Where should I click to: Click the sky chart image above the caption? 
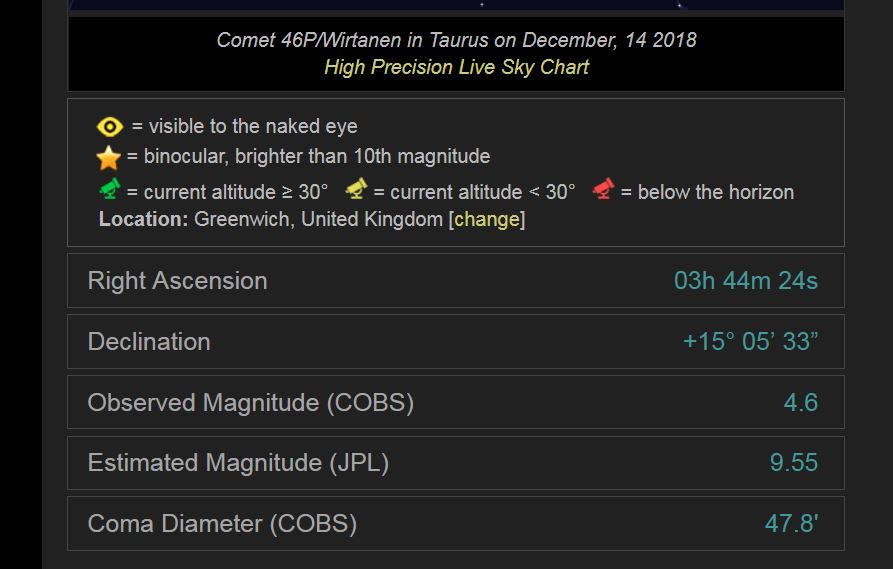pyautogui.click(x=456, y=5)
